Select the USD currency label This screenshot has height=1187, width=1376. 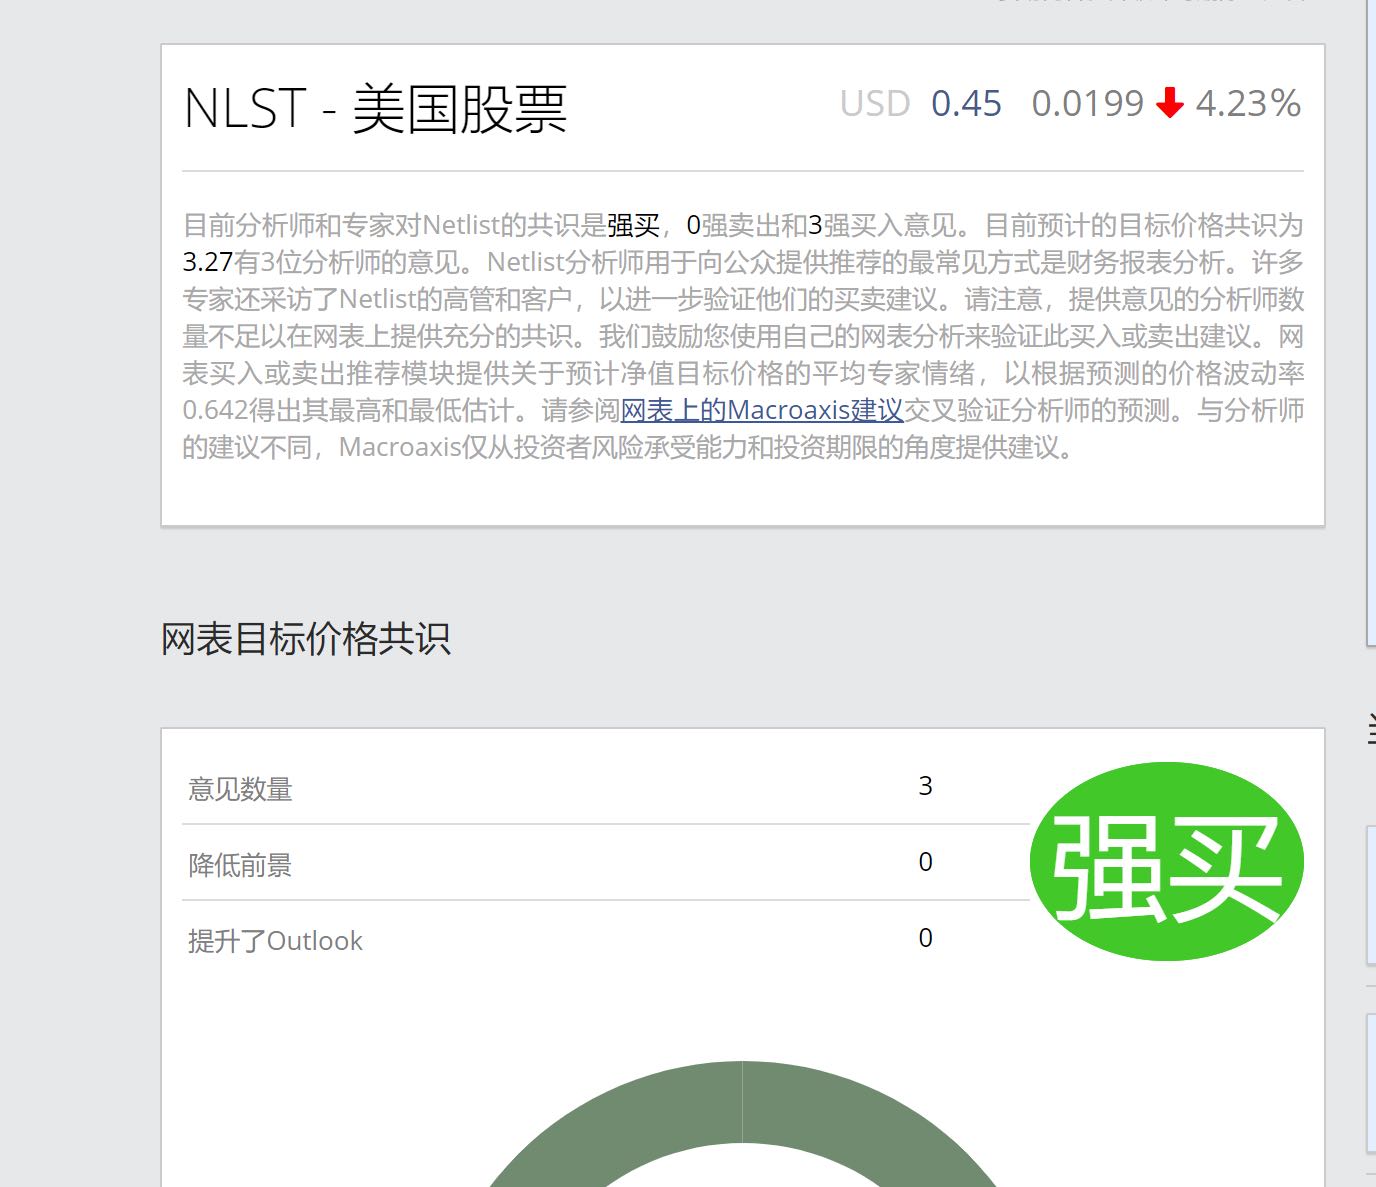pyautogui.click(x=875, y=103)
